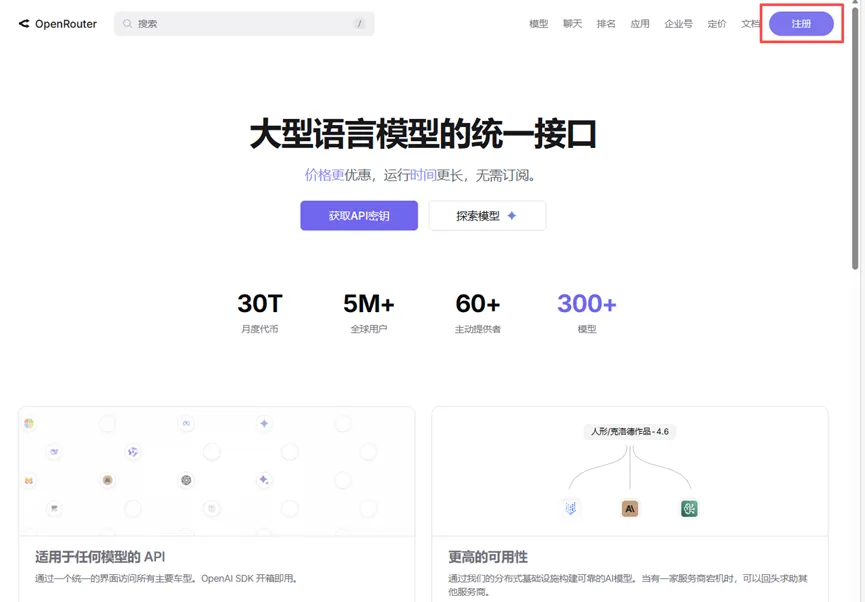Click the purple 300+ statistic
Viewport: 865px width, 602px height.
coord(587,303)
